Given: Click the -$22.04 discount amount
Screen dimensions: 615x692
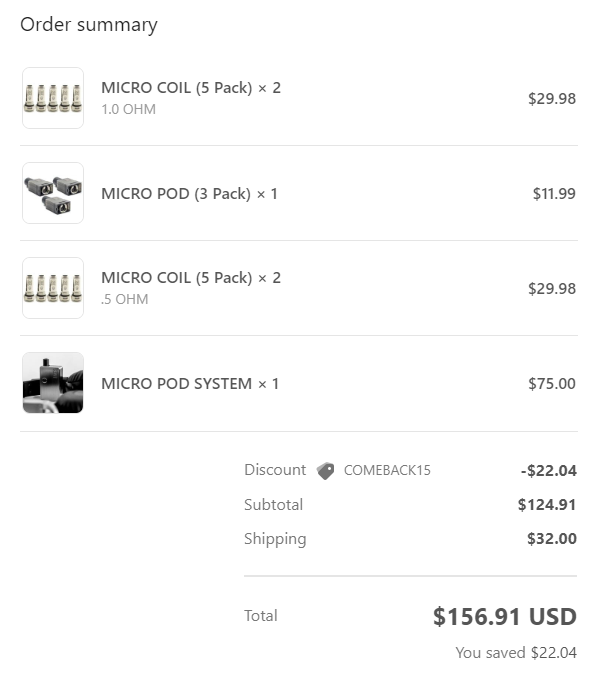Looking at the screenshot, I should pyautogui.click(x=548, y=470).
